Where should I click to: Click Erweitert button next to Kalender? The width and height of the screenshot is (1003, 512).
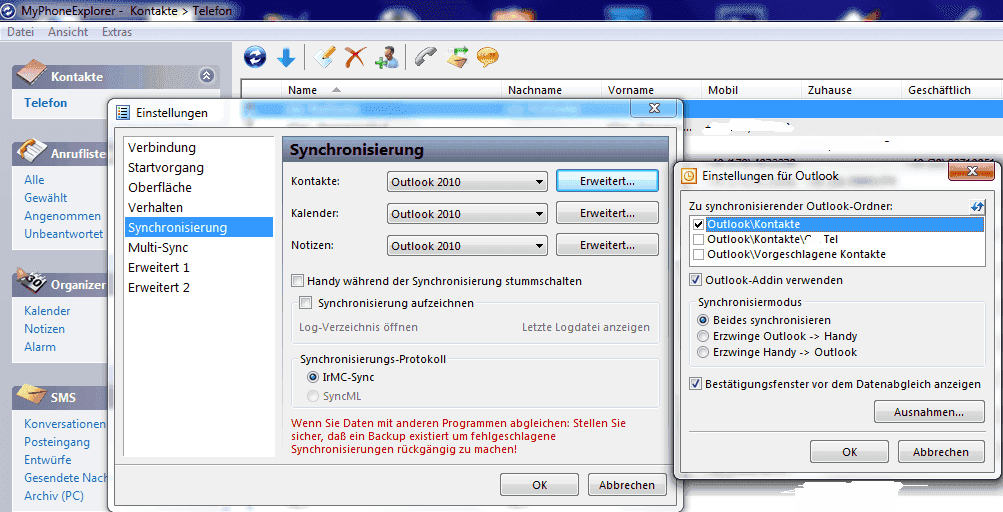pos(607,213)
